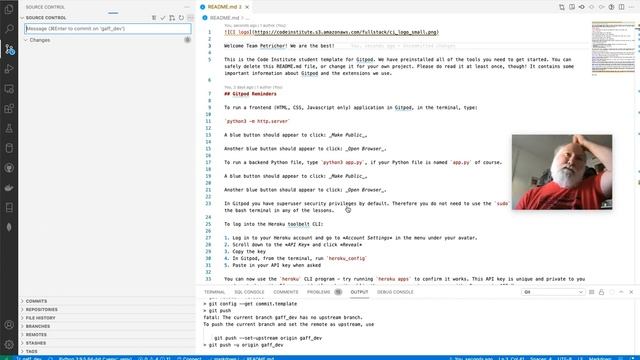
Task: Open the Search view in activity bar
Action: [x=9, y=29]
